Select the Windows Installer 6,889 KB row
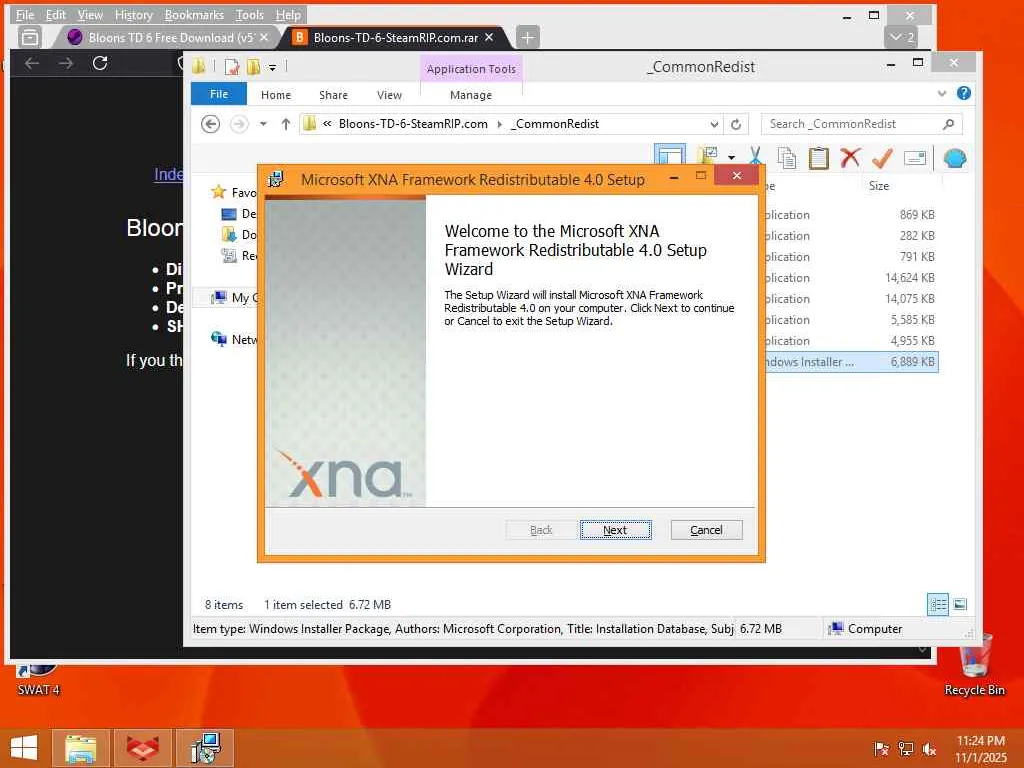 [x=852, y=361]
